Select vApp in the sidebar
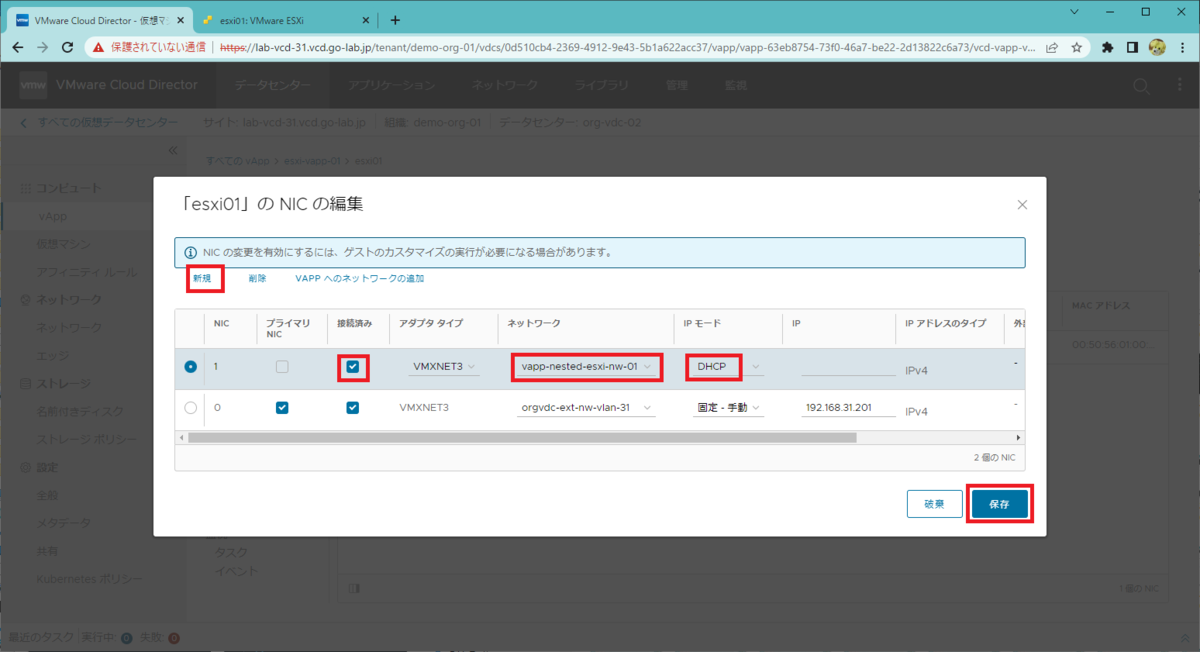This screenshot has width=1200, height=652. [x=54, y=216]
